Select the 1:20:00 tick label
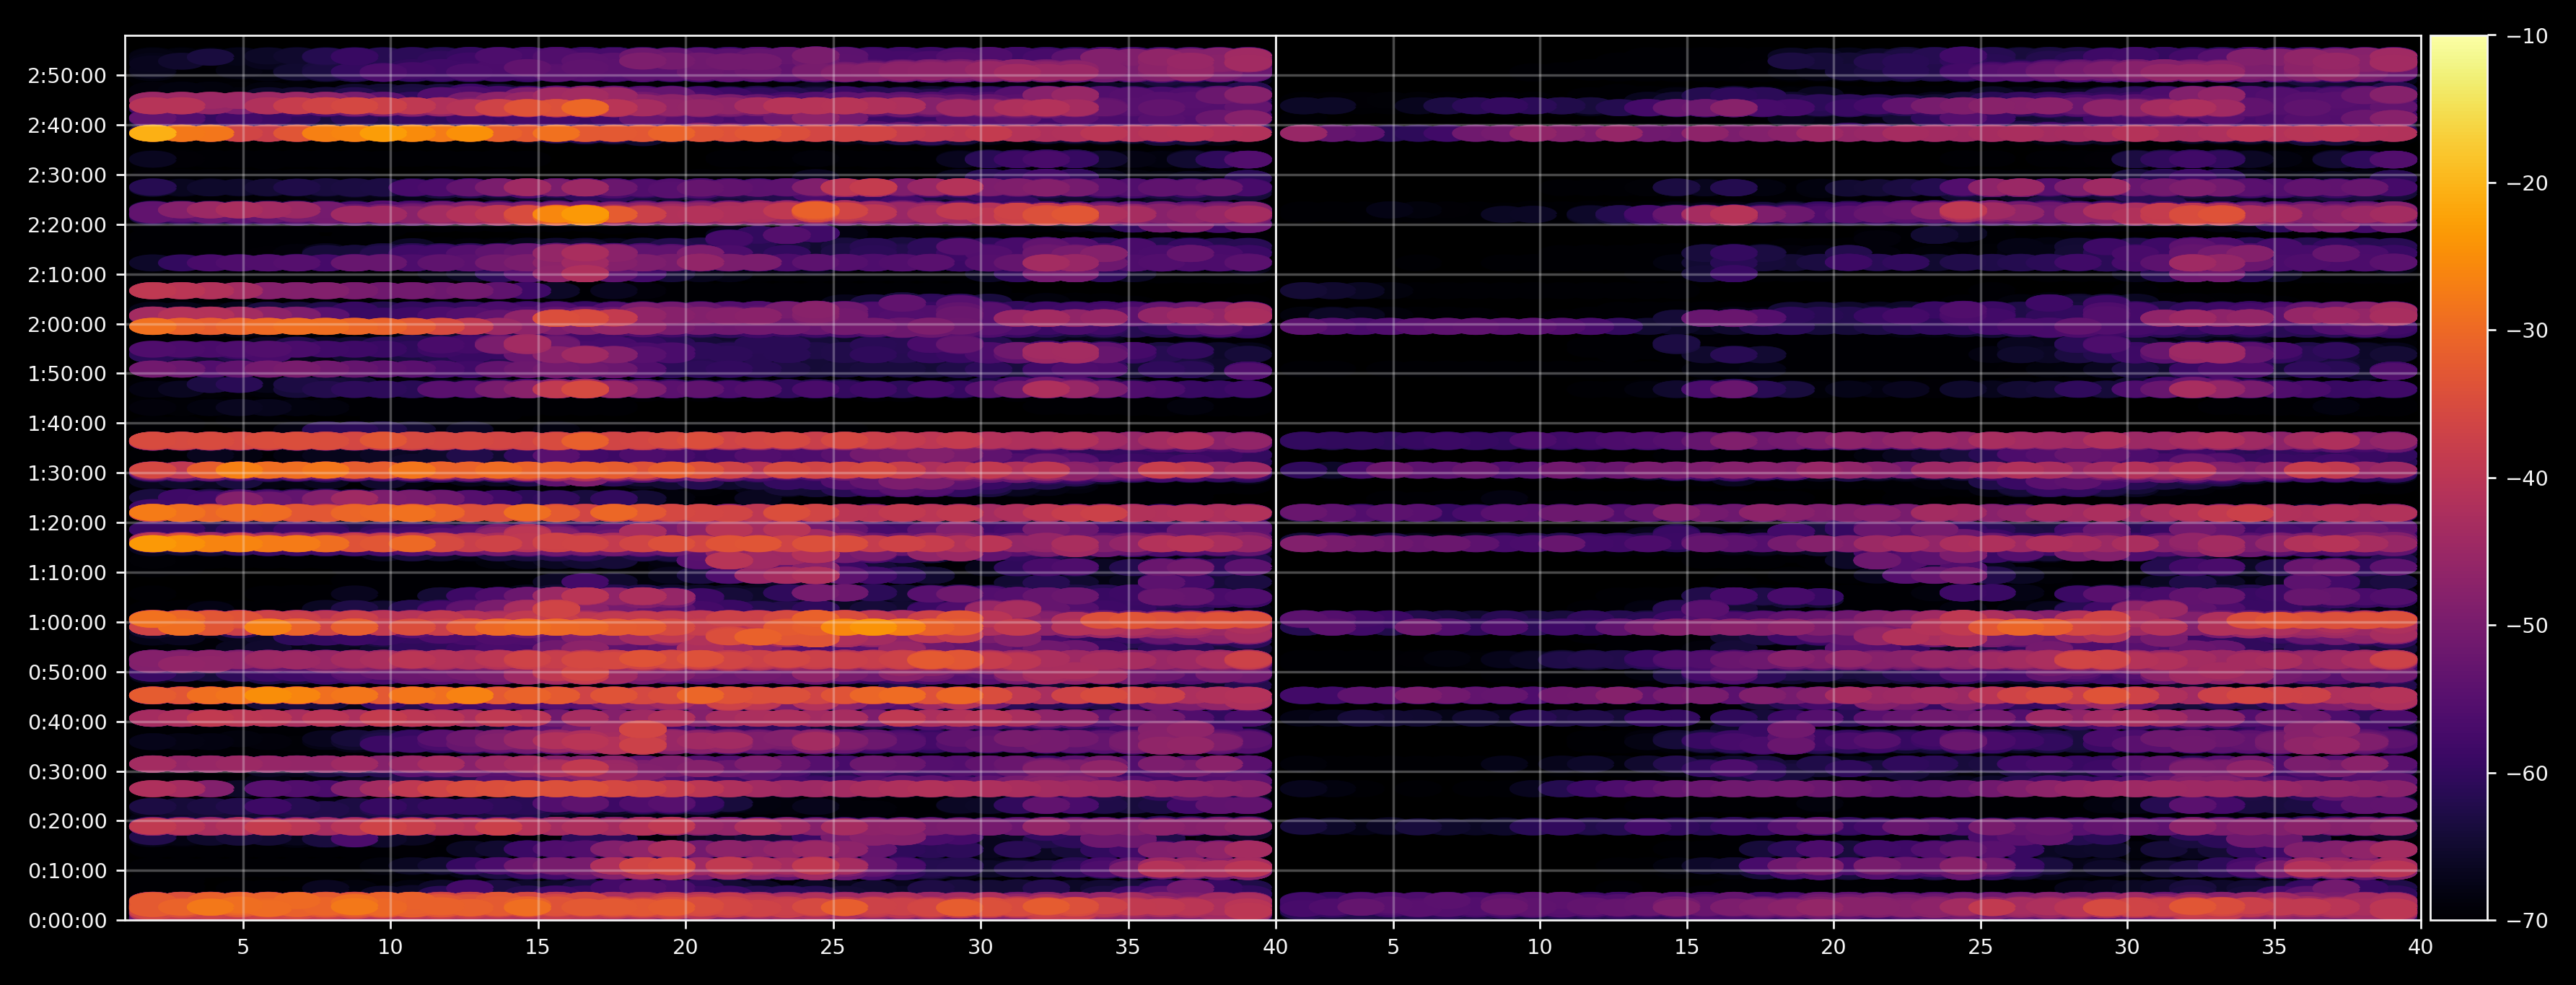Image resolution: width=2576 pixels, height=985 pixels. pos(67,523)
